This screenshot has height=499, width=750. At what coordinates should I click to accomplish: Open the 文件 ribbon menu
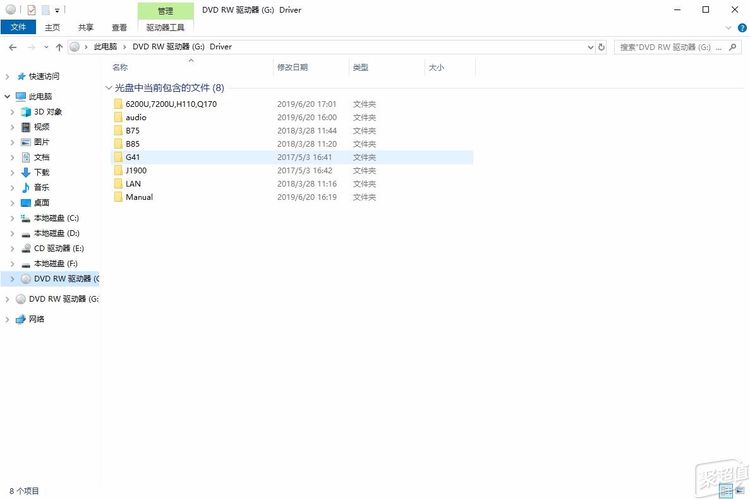[18, 27]
